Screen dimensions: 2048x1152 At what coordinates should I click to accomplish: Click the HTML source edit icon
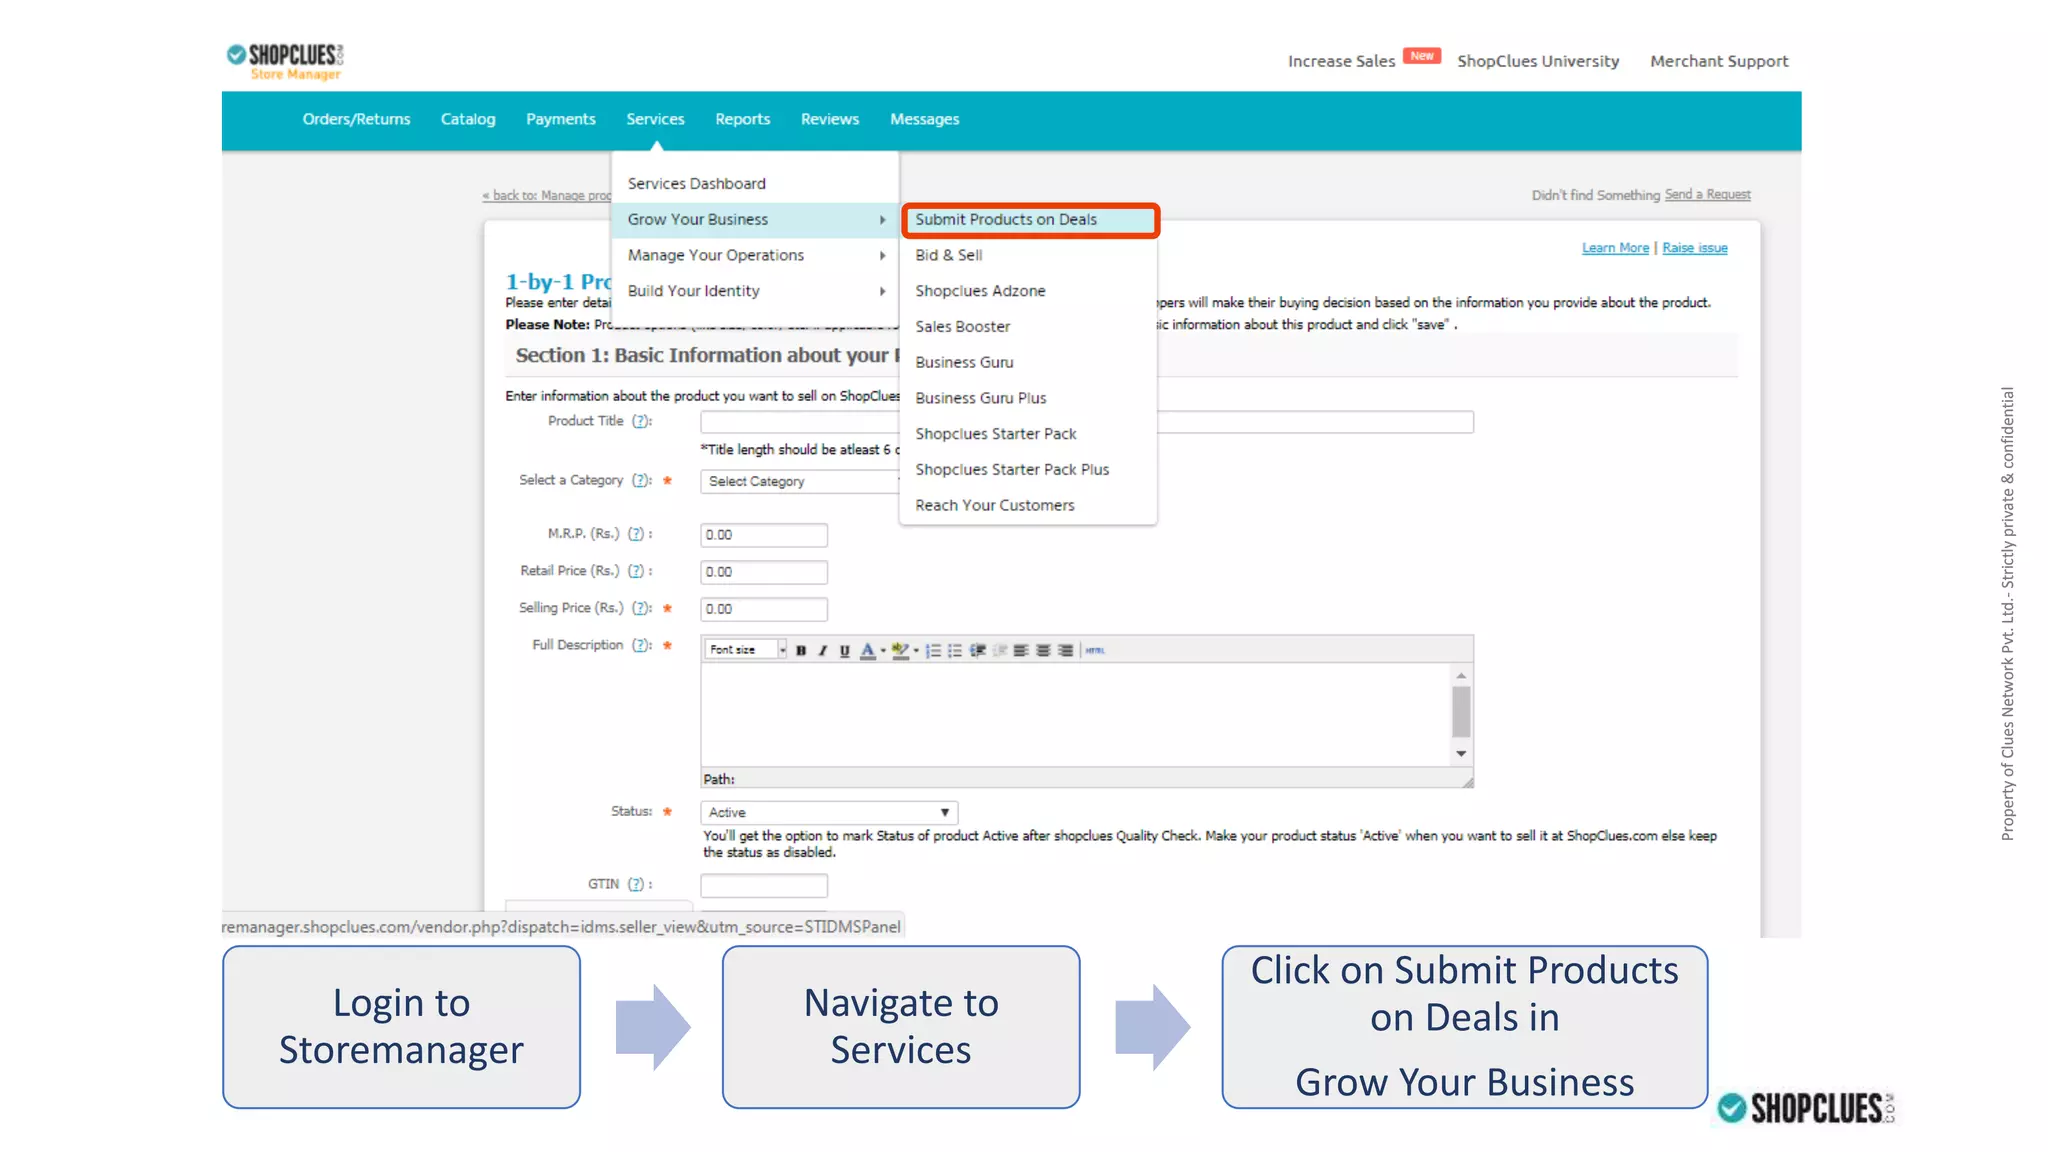pyautogui.click(x=1095, y=650)
